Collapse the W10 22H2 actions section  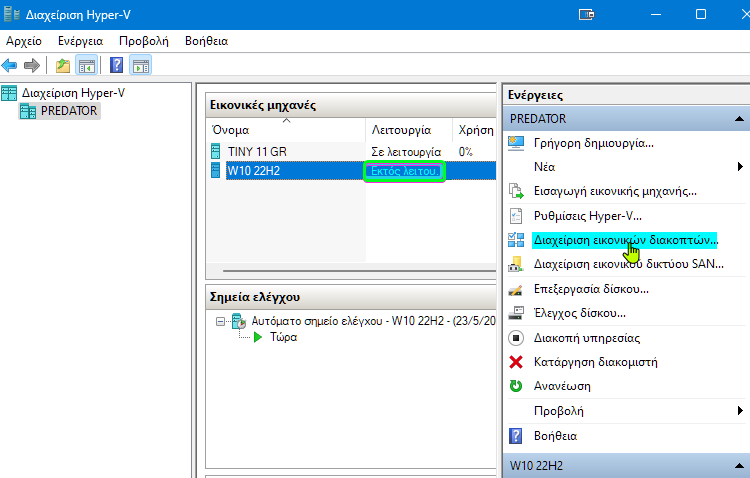(x=739, y=466)
